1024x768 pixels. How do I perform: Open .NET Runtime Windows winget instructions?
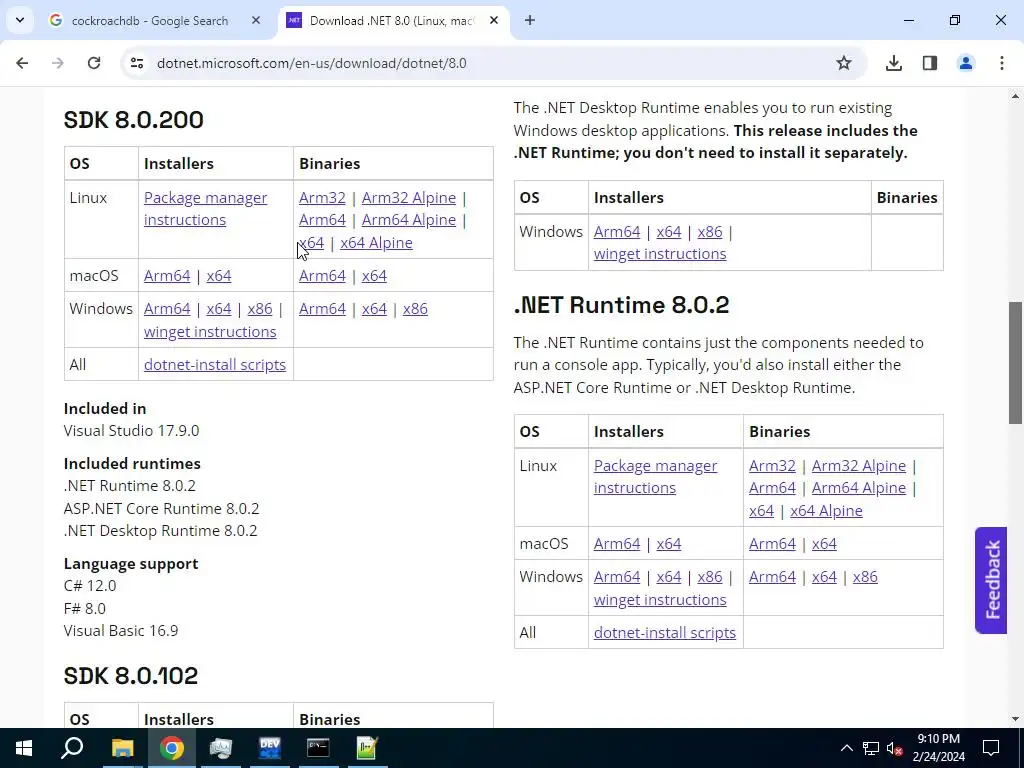[660, 600]
